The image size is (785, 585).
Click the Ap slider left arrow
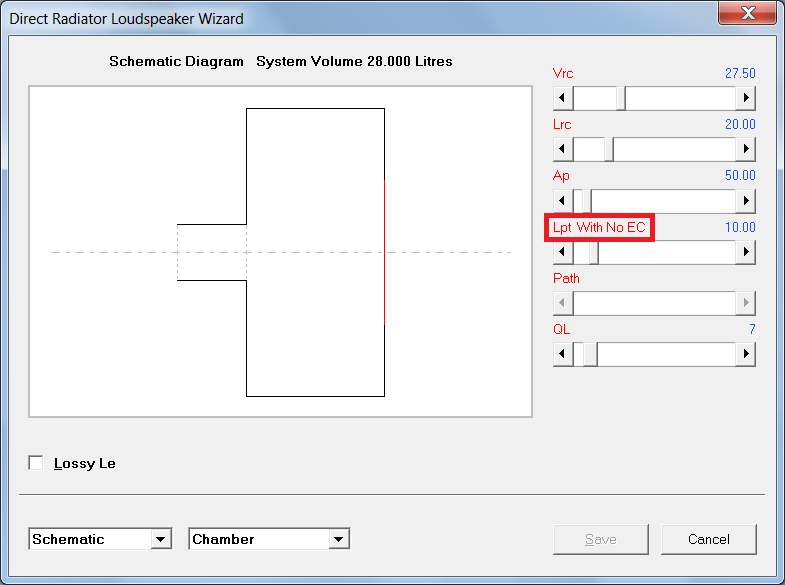(x=563, y=201)
